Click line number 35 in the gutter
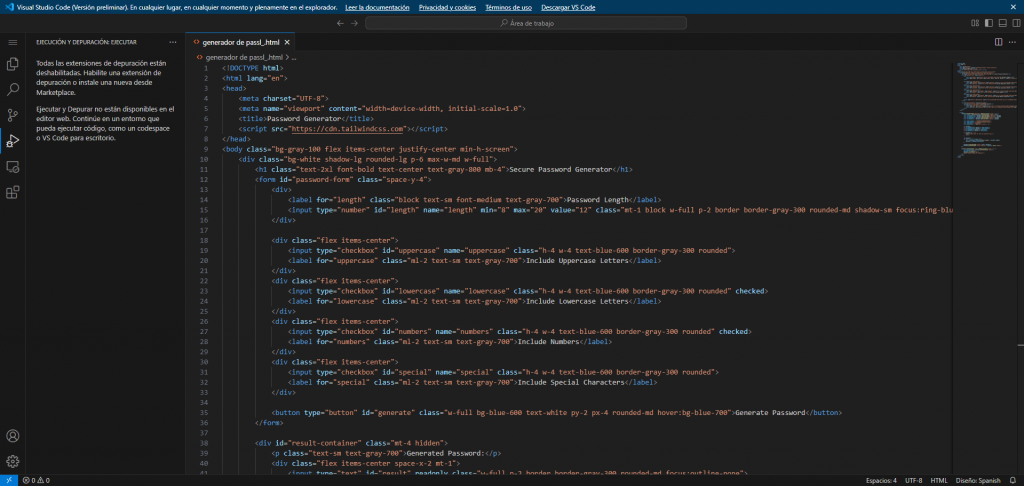Image resolution: width=1024 pixels, height=486 pixels. [204, 413]
